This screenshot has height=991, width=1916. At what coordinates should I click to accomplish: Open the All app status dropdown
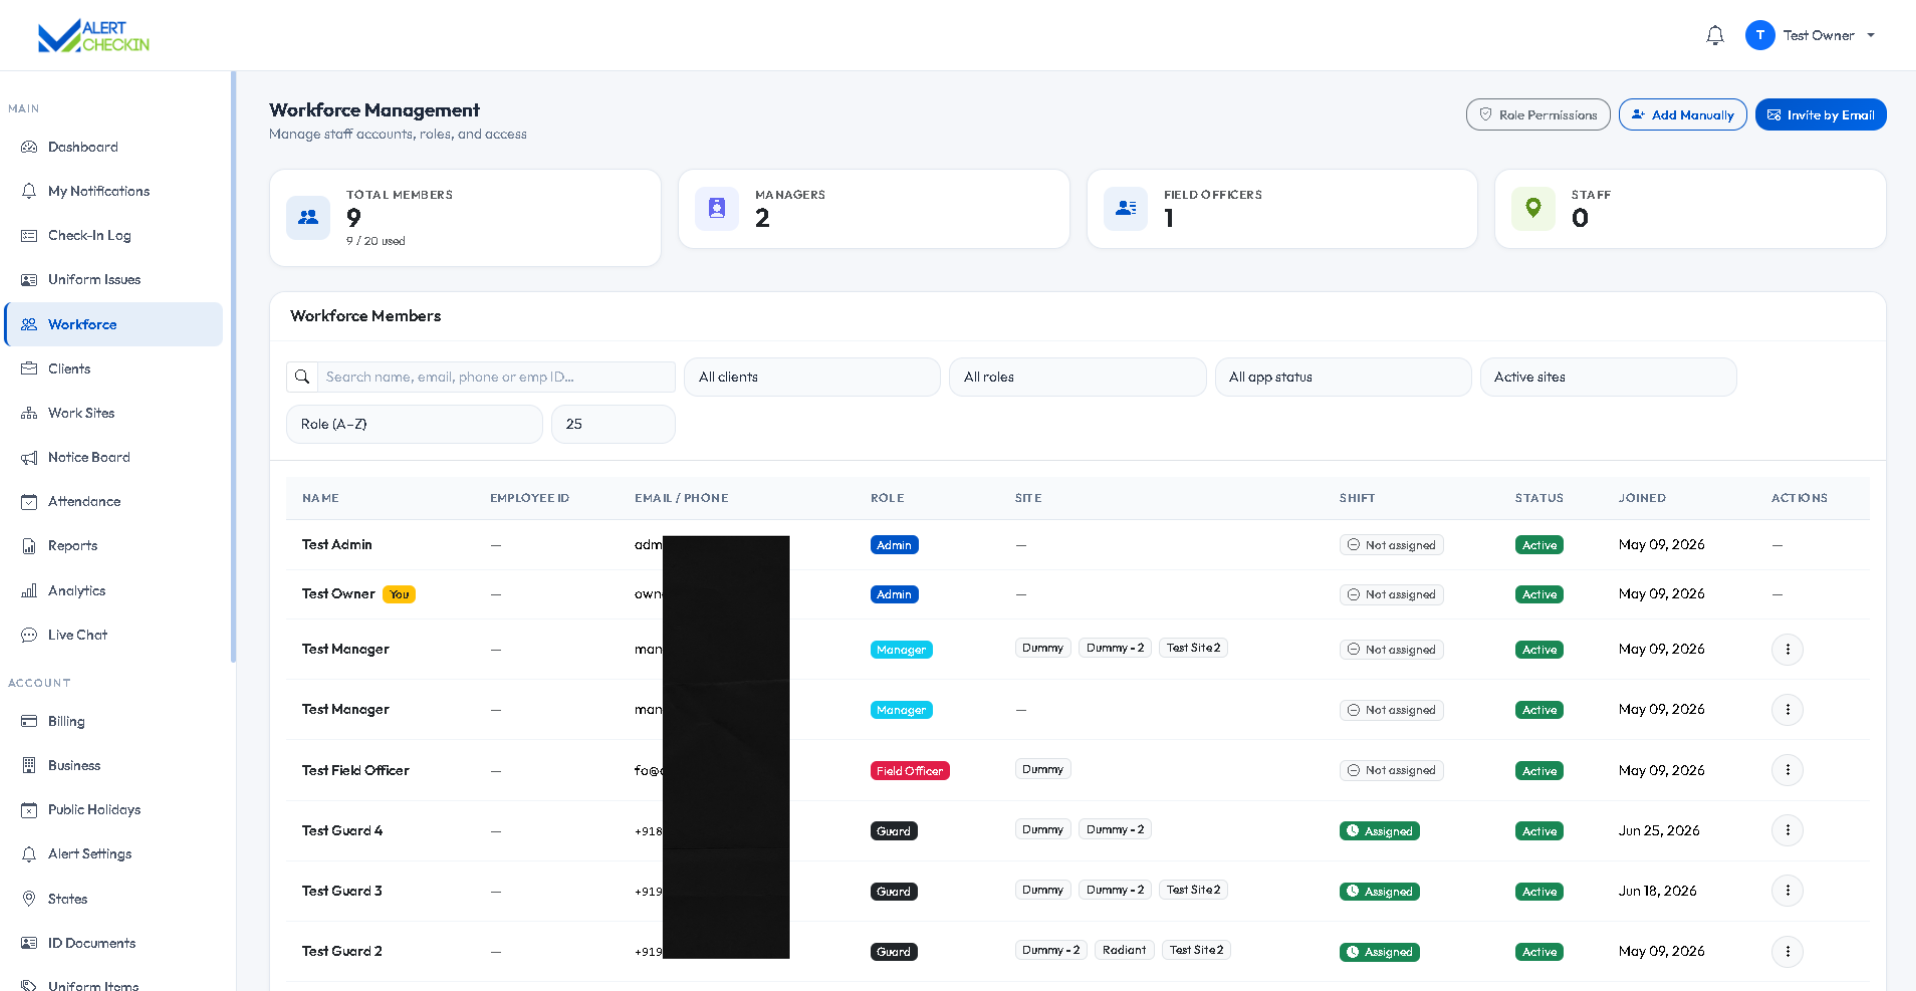1343,377
